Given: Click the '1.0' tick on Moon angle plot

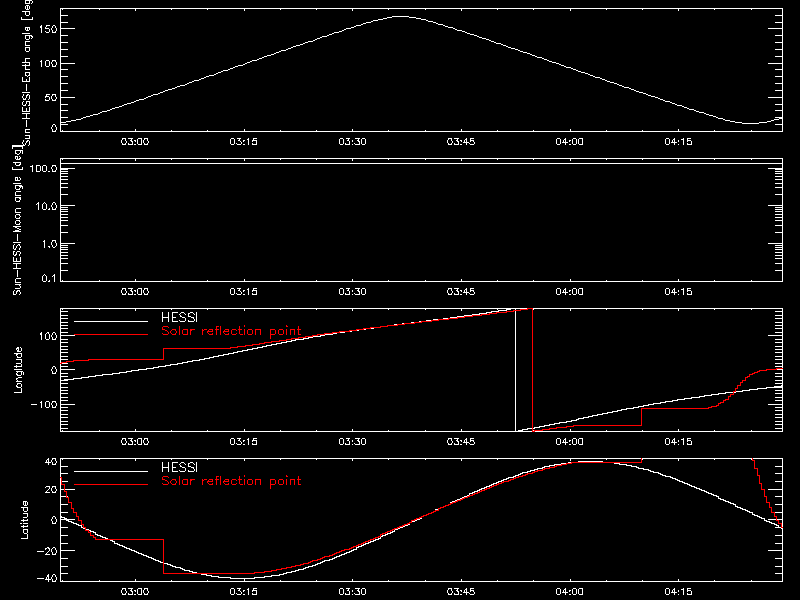Looking at the screenshot, I should coord(49,244).
